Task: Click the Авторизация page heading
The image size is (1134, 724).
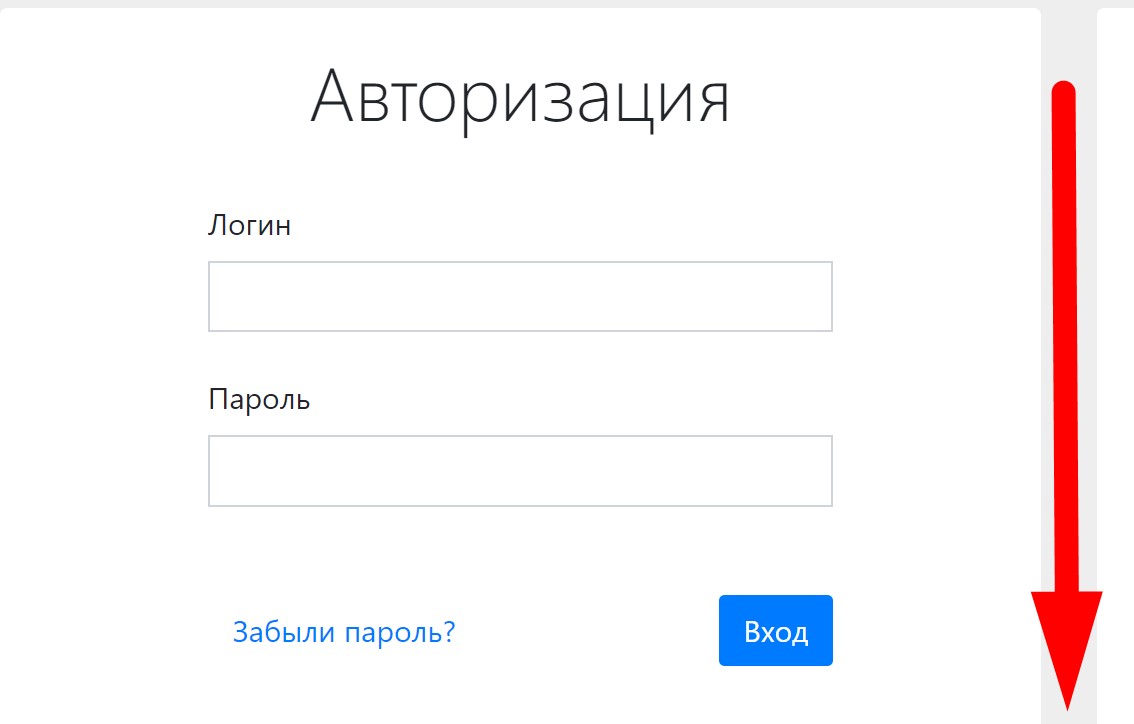Action: 522,95
